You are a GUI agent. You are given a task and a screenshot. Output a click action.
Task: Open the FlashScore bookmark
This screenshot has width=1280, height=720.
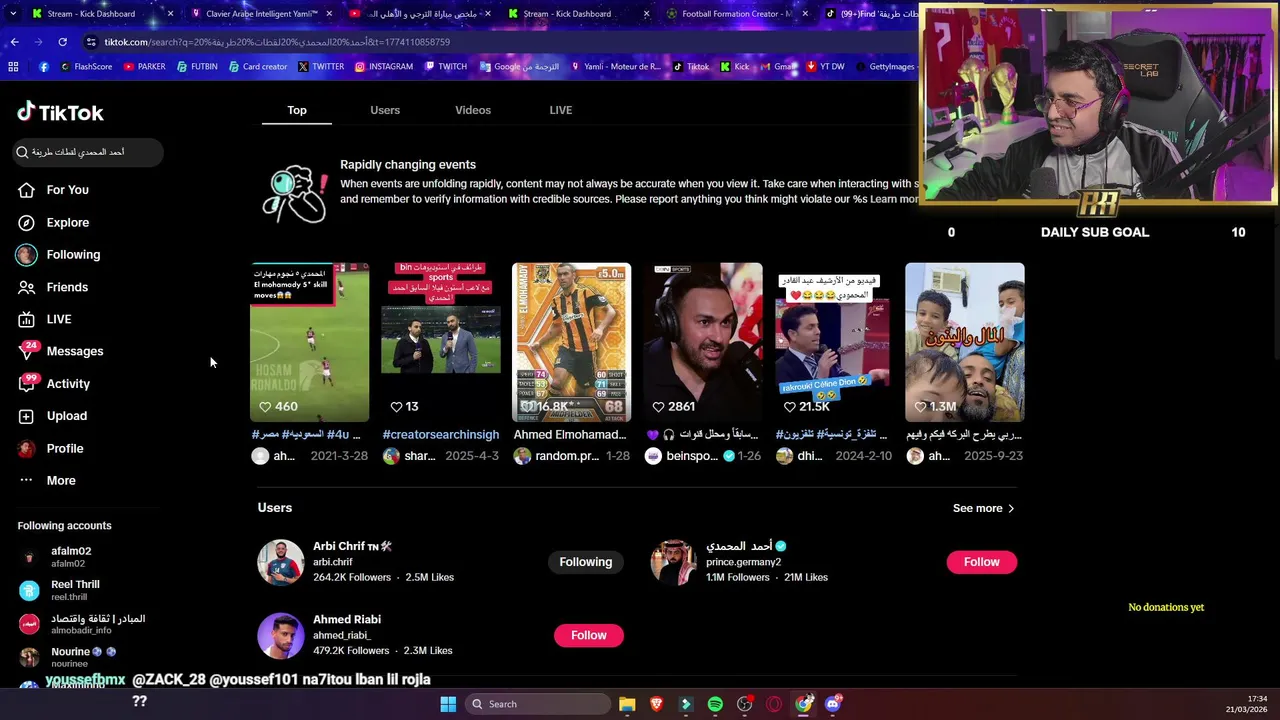(86, 67)
